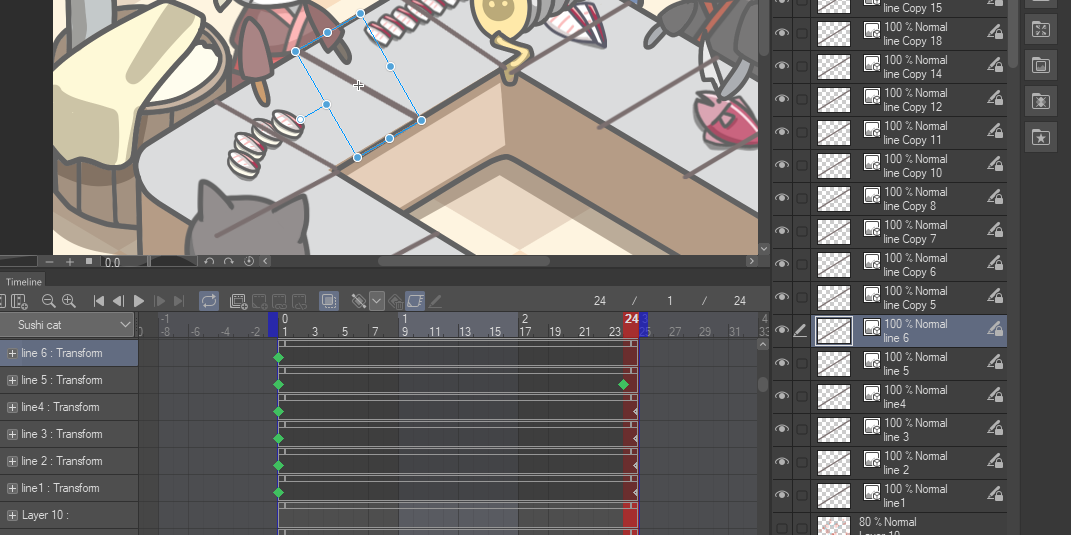
Task: Zoom out the timeline view
Action: pyautogui.click(x=48, y=301)
